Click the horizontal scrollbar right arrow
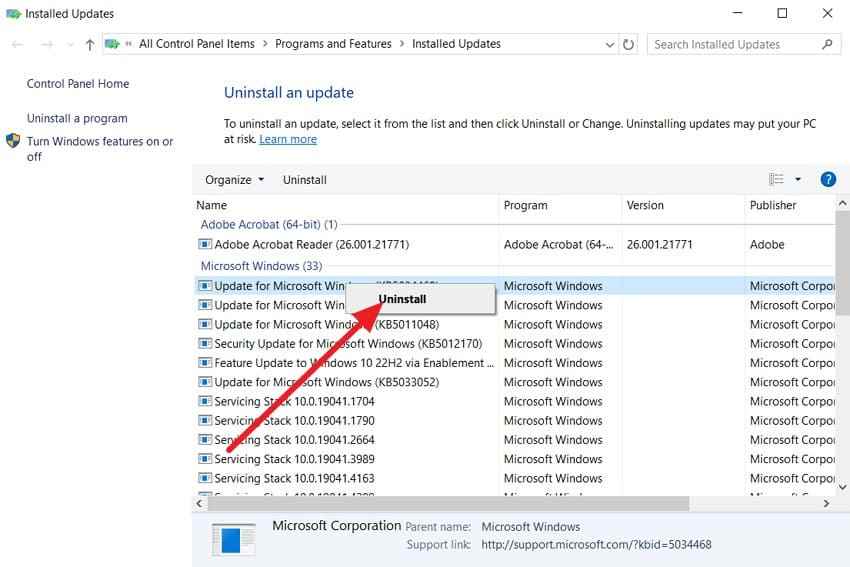The width and height of the screenshot is (850, 567). 826,504
